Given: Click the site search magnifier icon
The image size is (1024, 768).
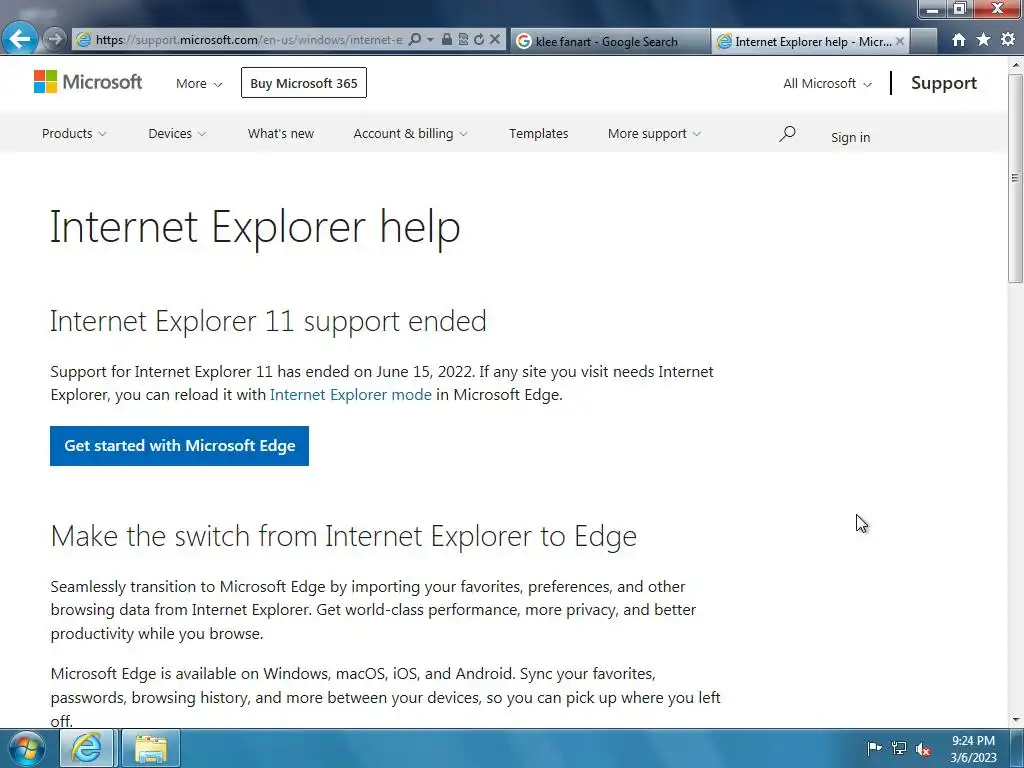Looking at the screenshot, I should tap(787, 134).
